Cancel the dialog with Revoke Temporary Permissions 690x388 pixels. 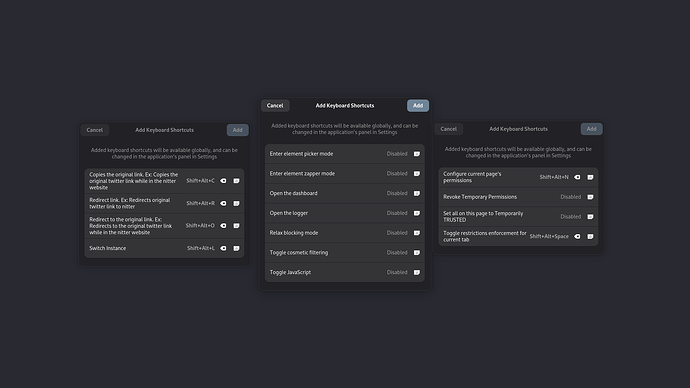point(448,129)
